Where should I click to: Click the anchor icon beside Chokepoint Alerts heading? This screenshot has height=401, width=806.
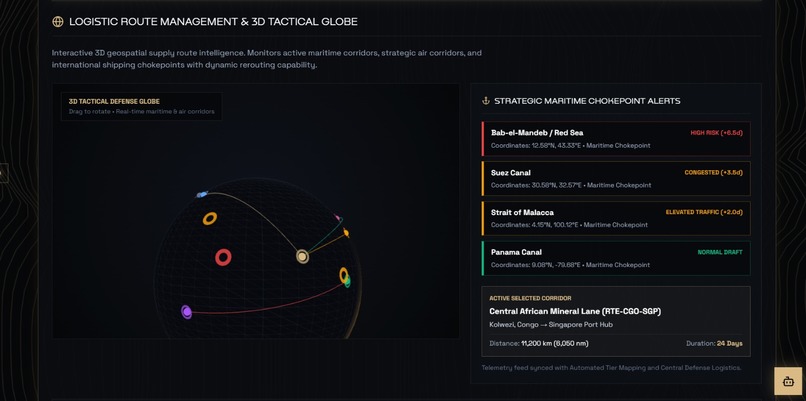click(x=485, y=101)
